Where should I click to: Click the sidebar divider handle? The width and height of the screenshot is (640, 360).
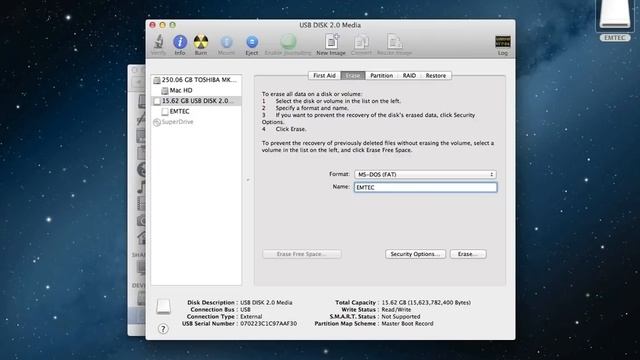coord(248,180)
